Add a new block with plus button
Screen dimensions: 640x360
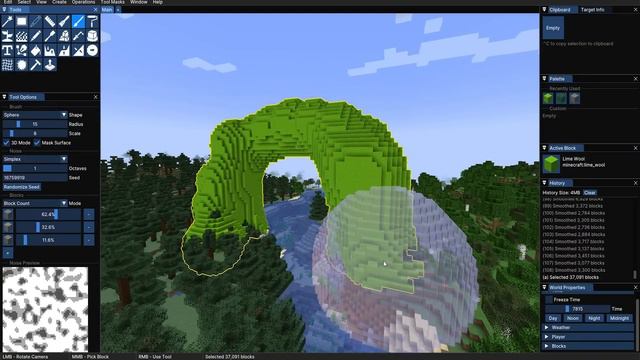[x=8, y=253]
